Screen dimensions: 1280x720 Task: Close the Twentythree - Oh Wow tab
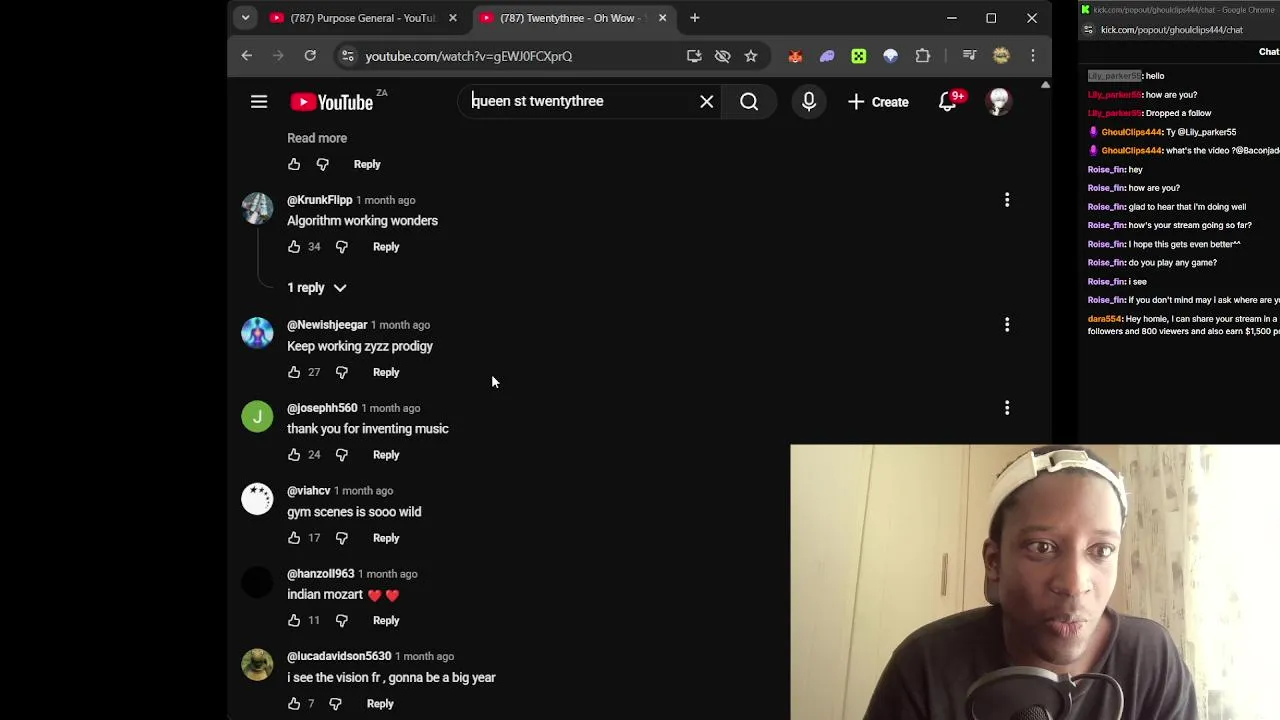(x=662, y=18)
